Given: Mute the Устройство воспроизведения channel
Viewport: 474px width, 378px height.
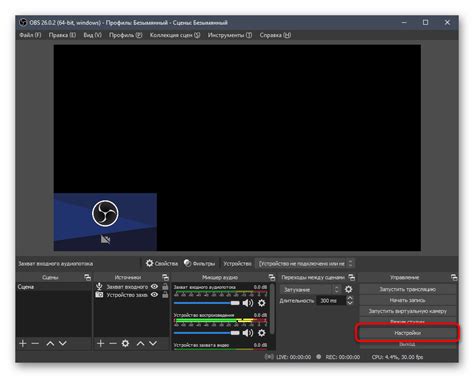Looking at the screenshot, I should [248, 333].
